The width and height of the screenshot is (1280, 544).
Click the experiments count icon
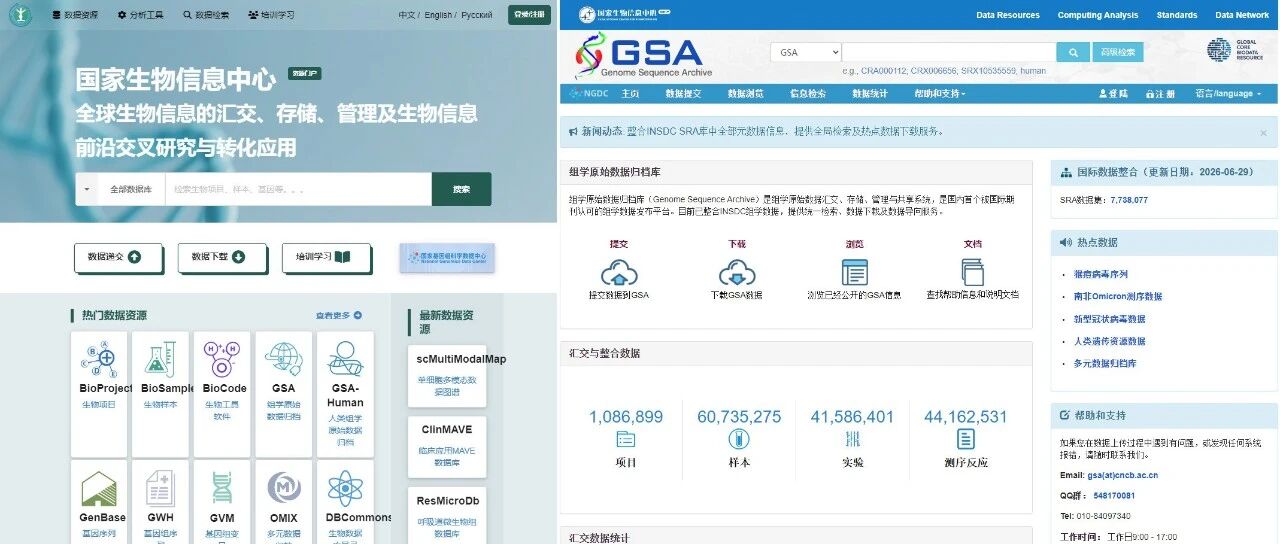[852, 439]
